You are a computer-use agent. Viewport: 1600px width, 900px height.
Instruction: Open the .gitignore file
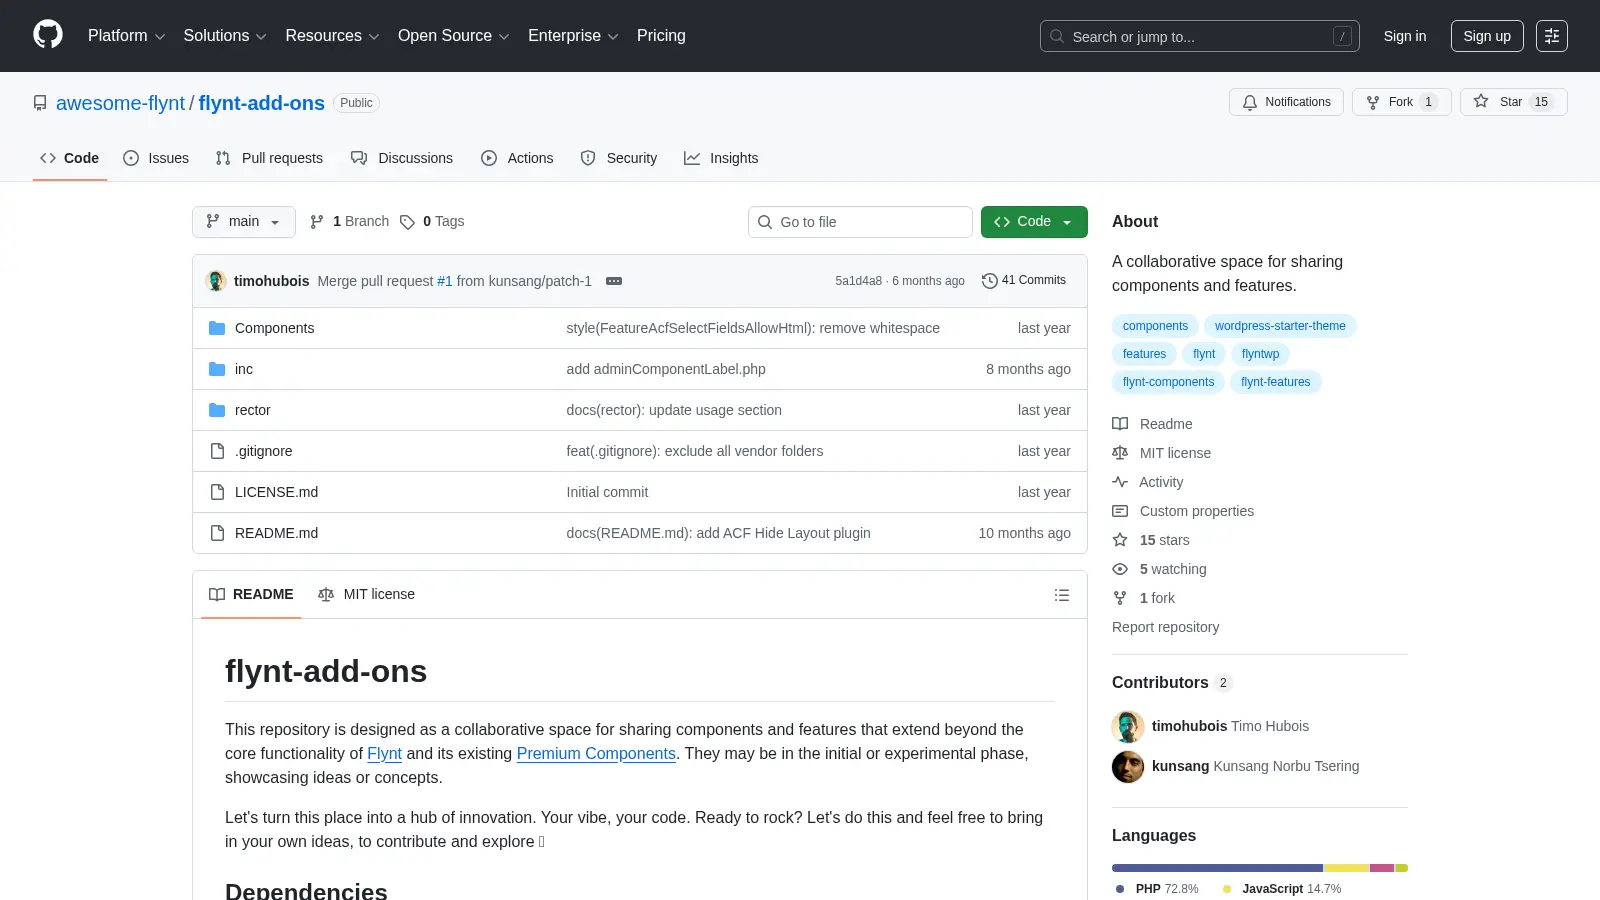click(264, 451)
